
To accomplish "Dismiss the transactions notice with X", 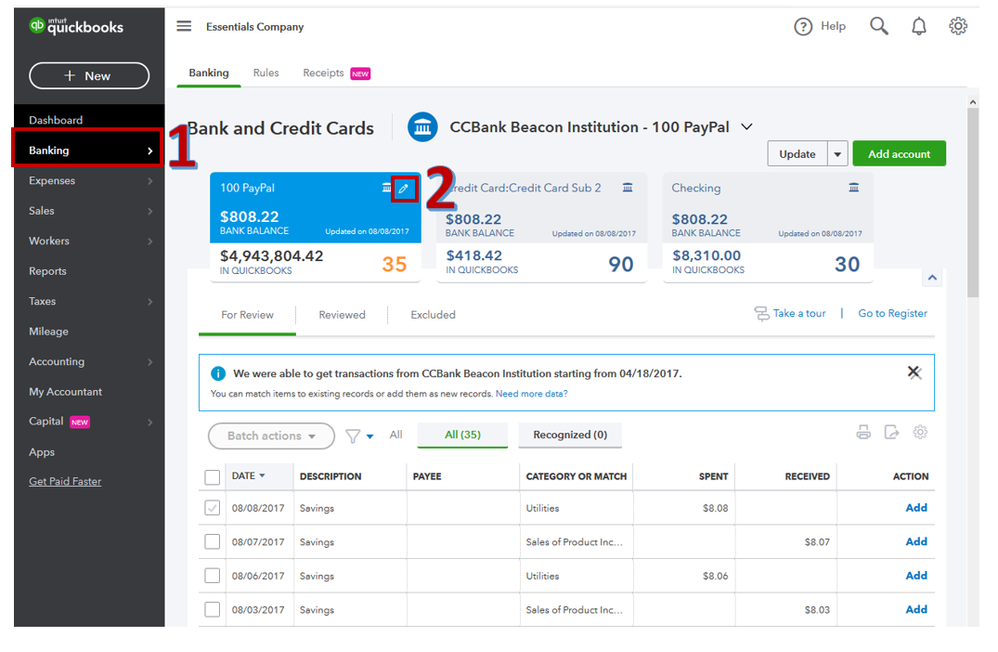I will [914, 372].
